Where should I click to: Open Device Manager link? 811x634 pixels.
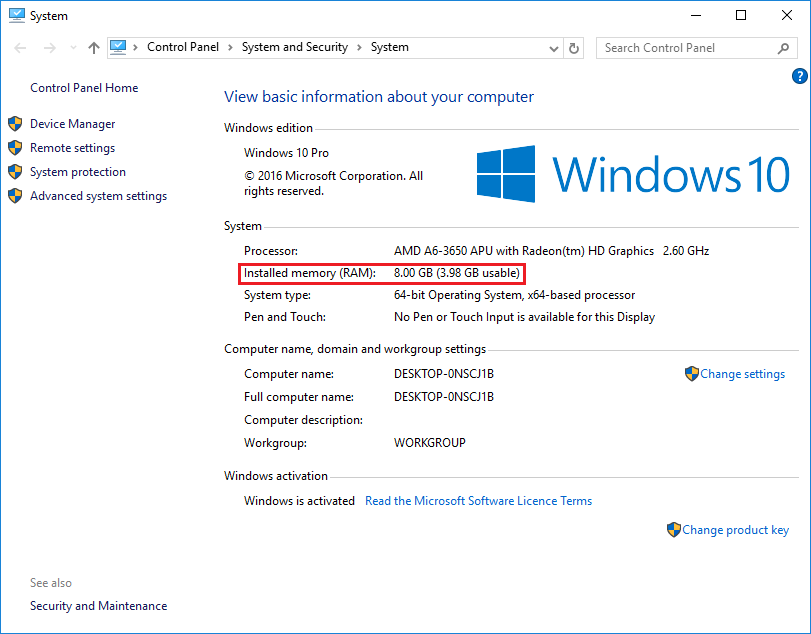pyautogui.click(x=72, y=124)
